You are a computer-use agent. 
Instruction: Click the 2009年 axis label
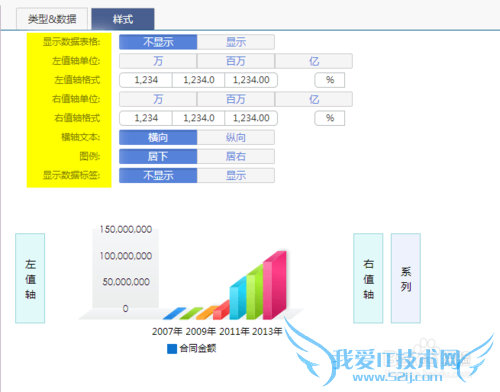(x=201, y=331)
